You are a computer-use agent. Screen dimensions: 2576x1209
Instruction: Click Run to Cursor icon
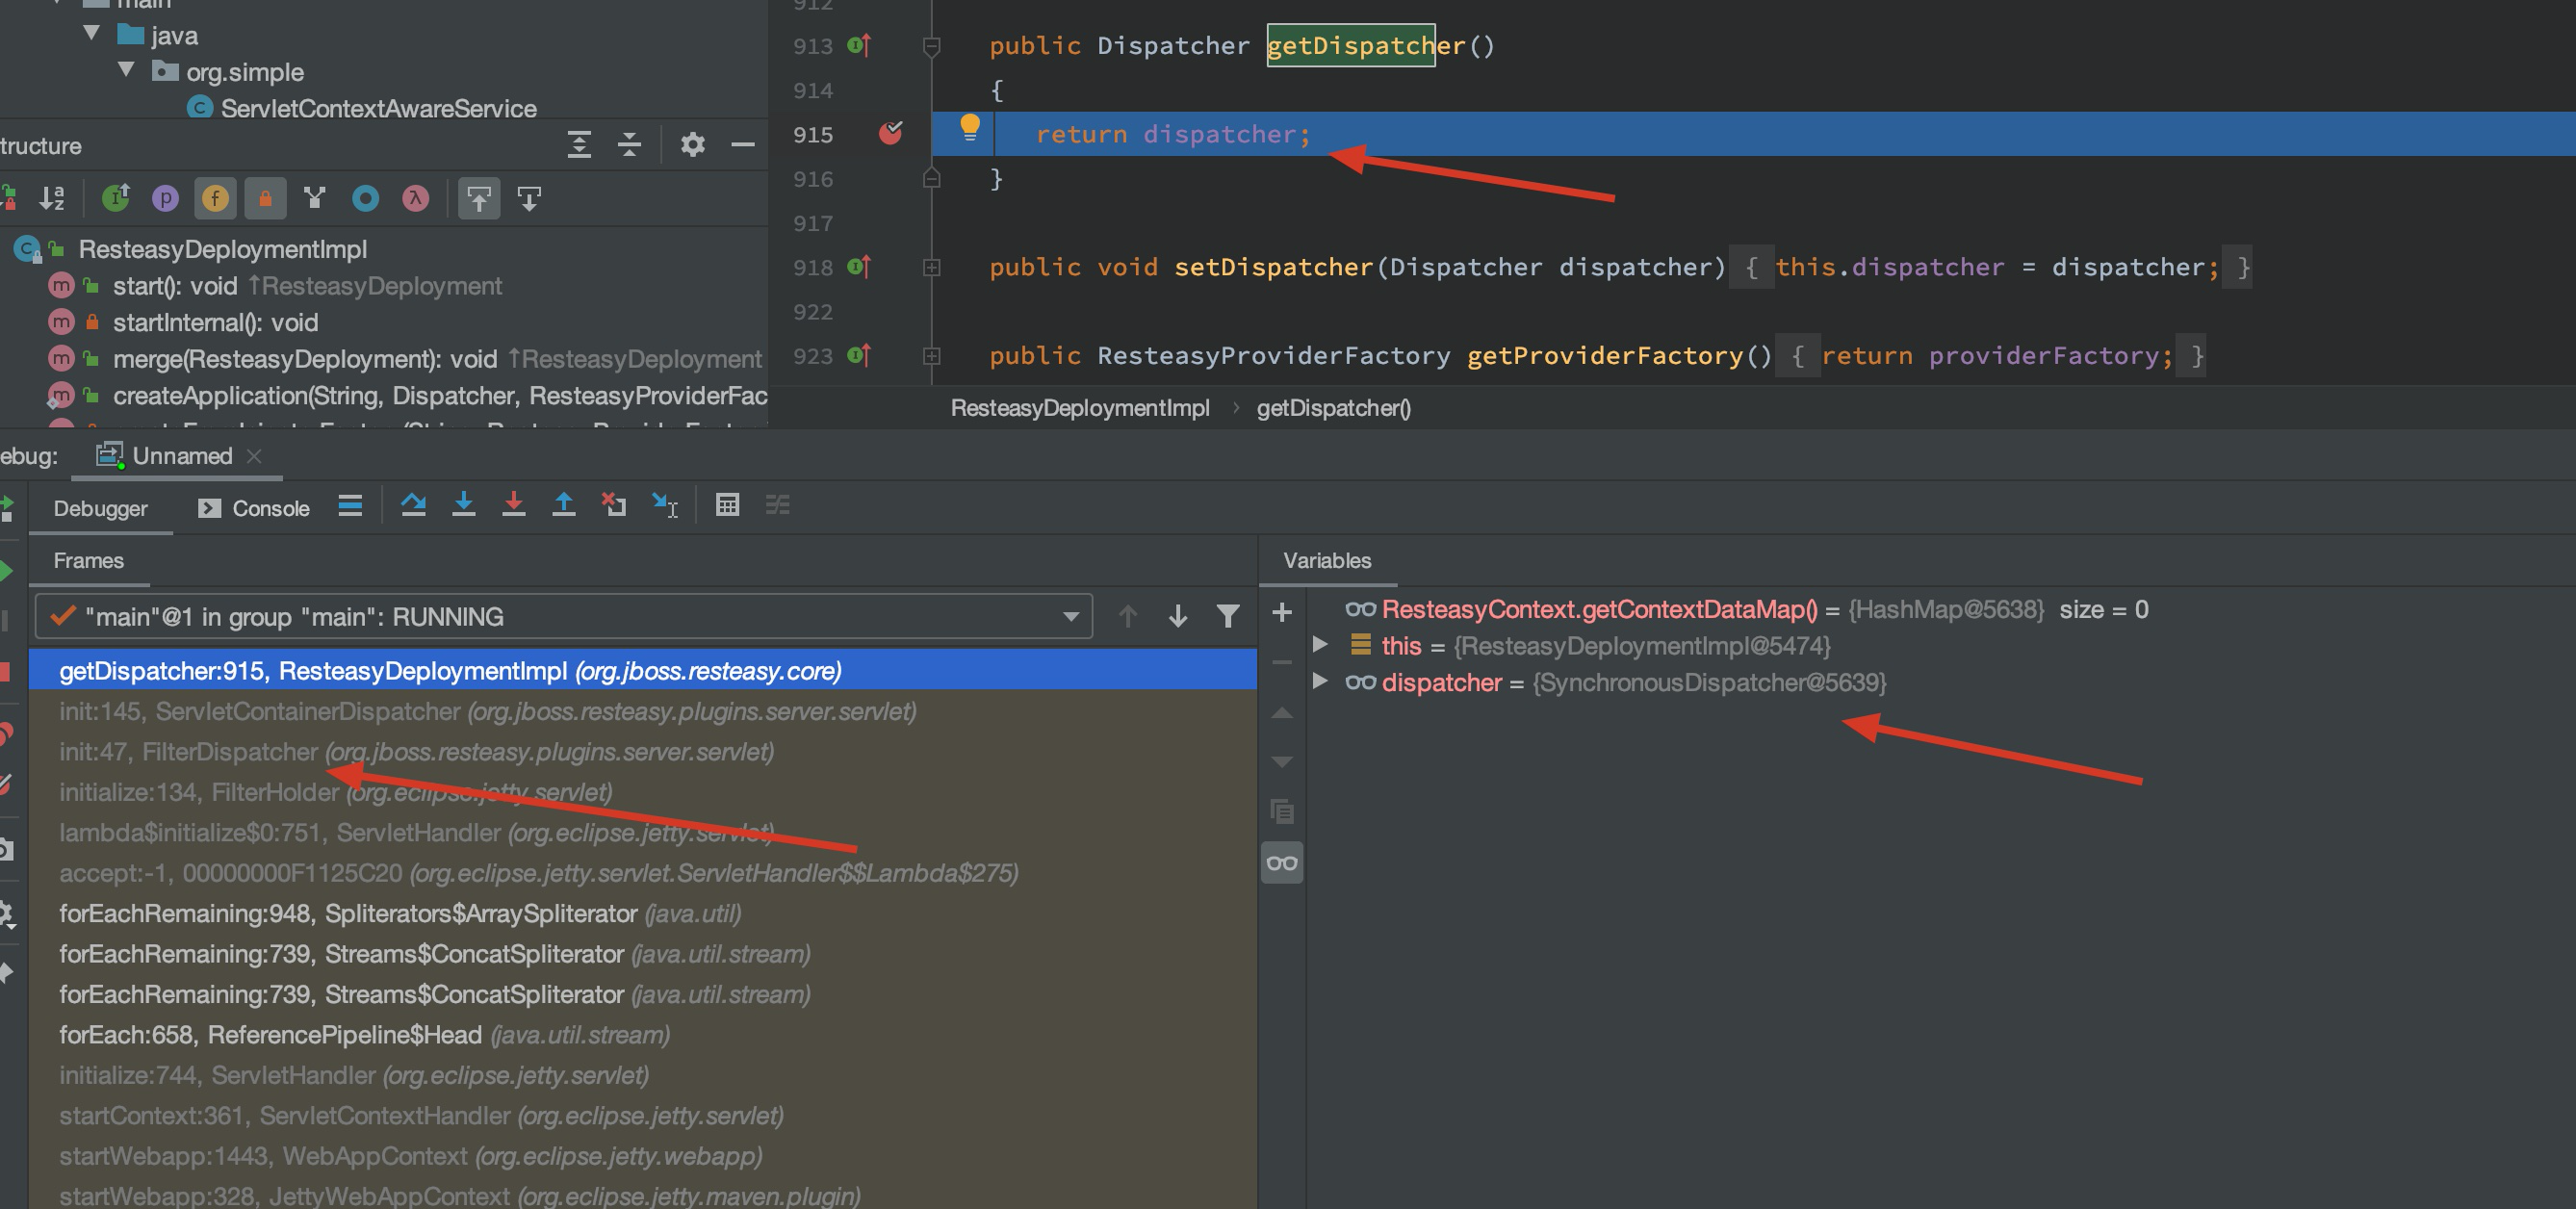664,505
